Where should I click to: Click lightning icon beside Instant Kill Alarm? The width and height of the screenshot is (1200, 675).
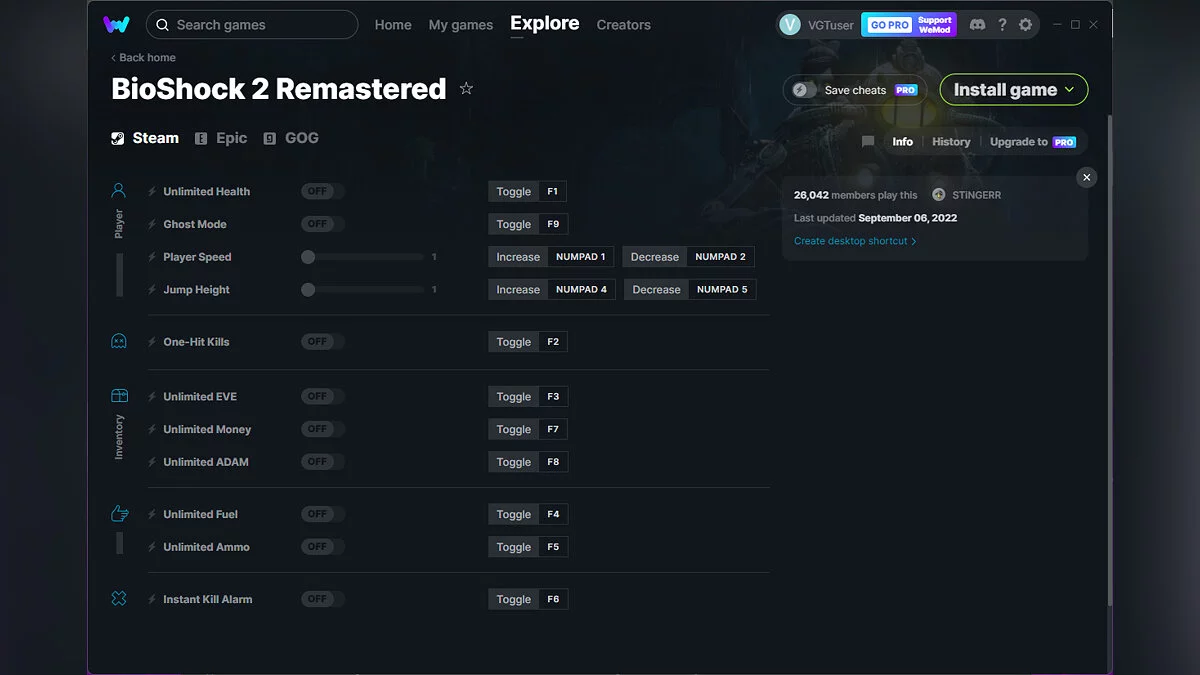[x=152, y=599]
